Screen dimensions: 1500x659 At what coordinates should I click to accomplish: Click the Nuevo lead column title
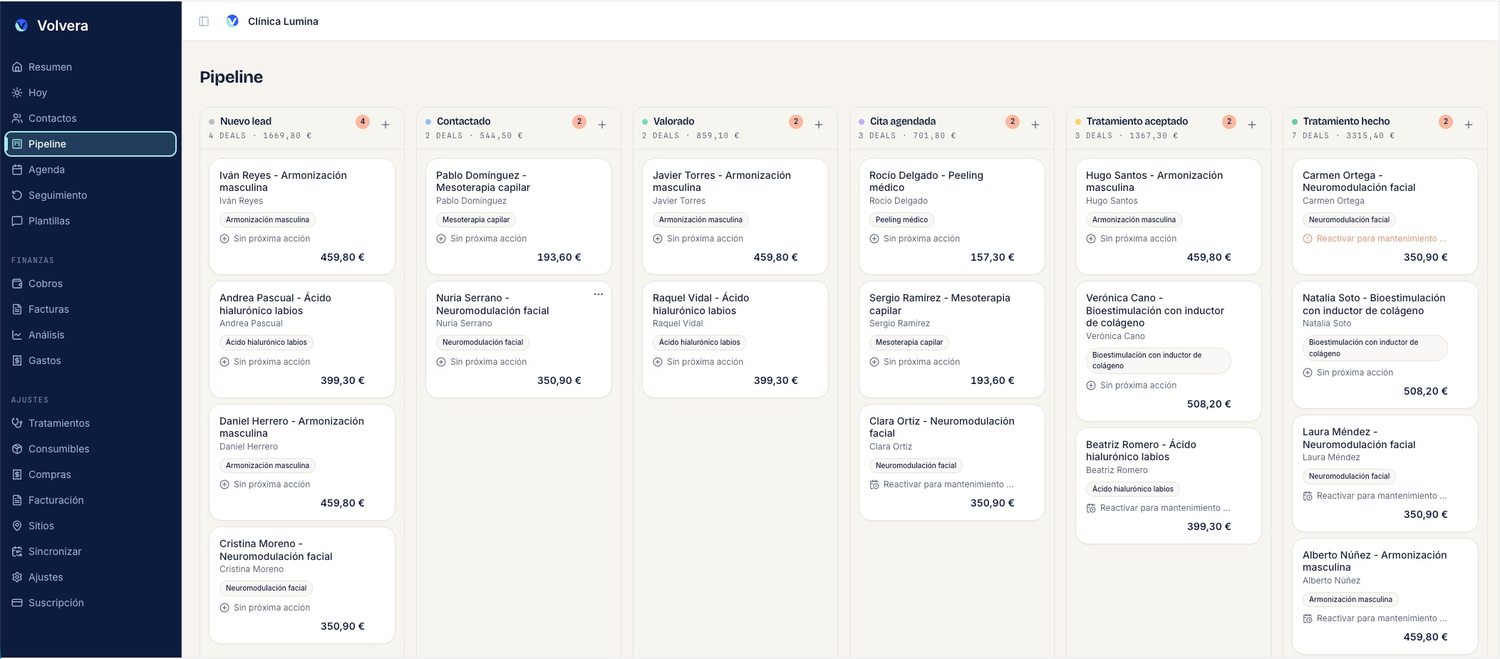[x=246, y=121]
